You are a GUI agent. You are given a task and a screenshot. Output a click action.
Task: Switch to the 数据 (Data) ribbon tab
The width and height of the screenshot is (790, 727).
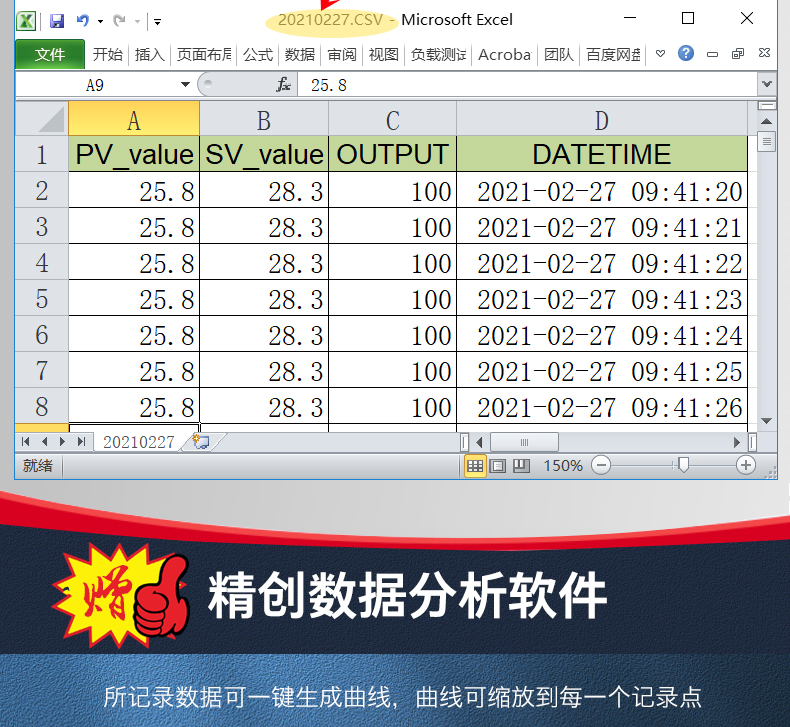click(x=299, y=55)
